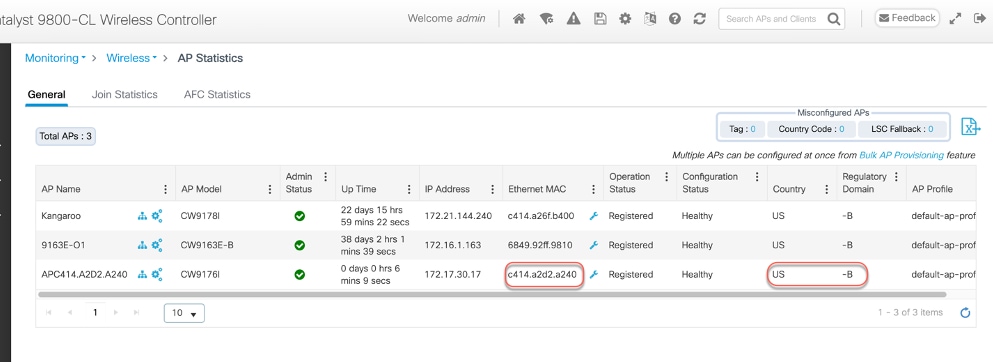This screenshot has height=362, width=993.
Task: Open the AP Name column options menu
Action: (x=165, y=189)
